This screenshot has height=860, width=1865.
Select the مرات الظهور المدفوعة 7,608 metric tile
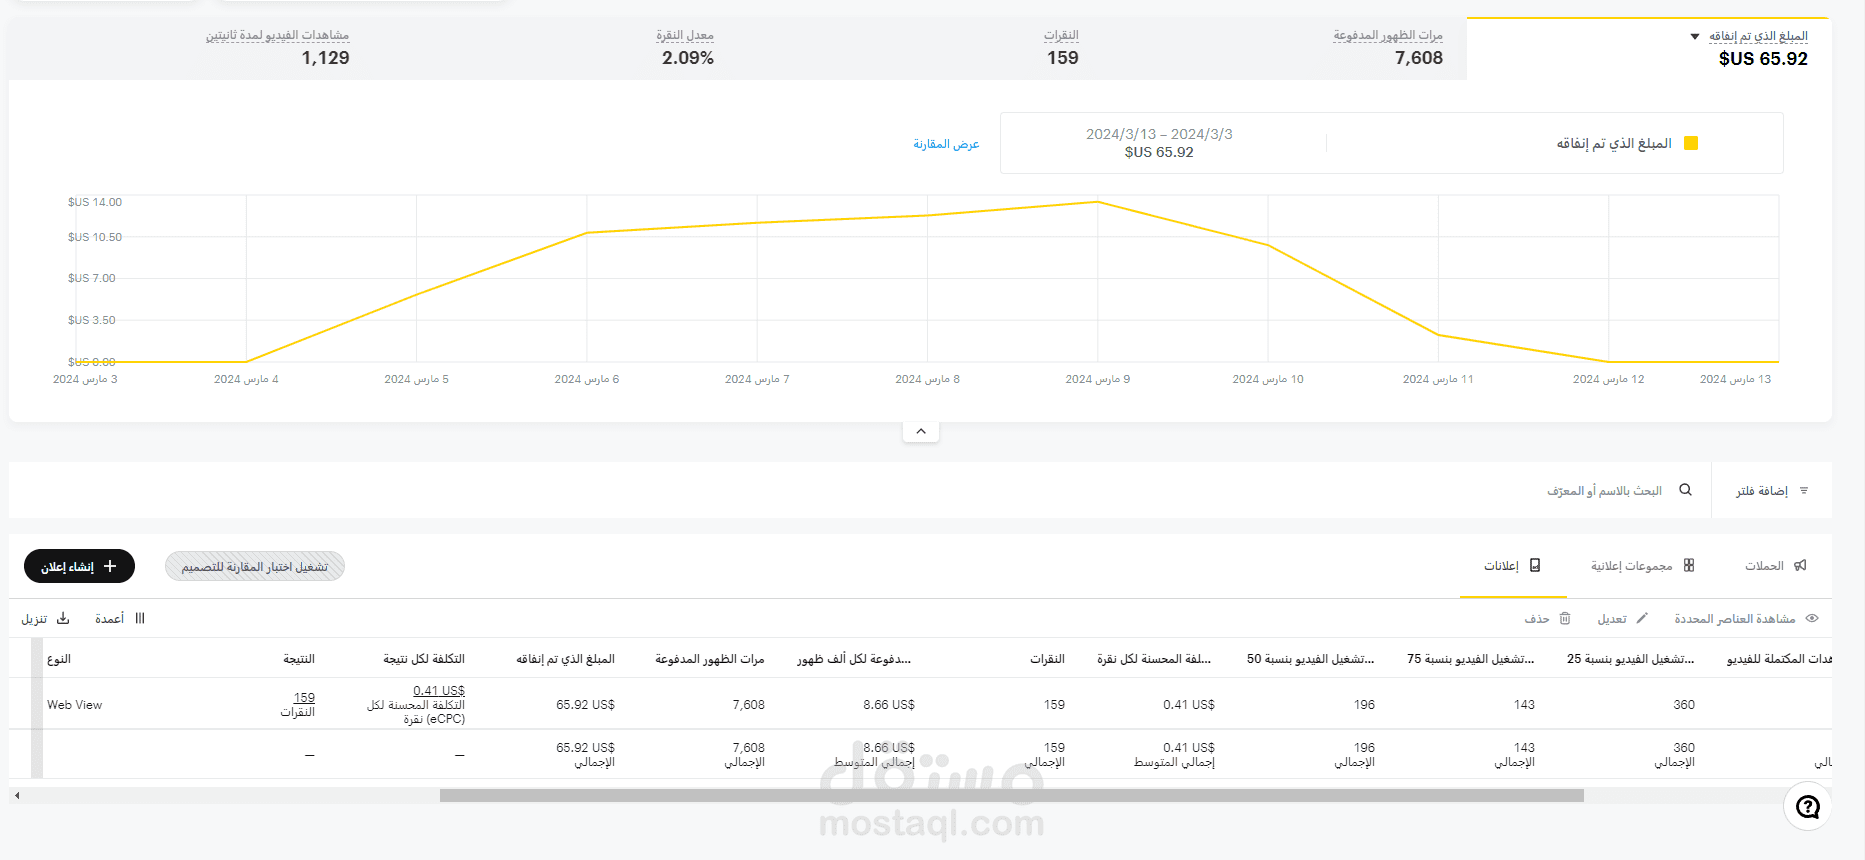click(x=1387, y=48)
